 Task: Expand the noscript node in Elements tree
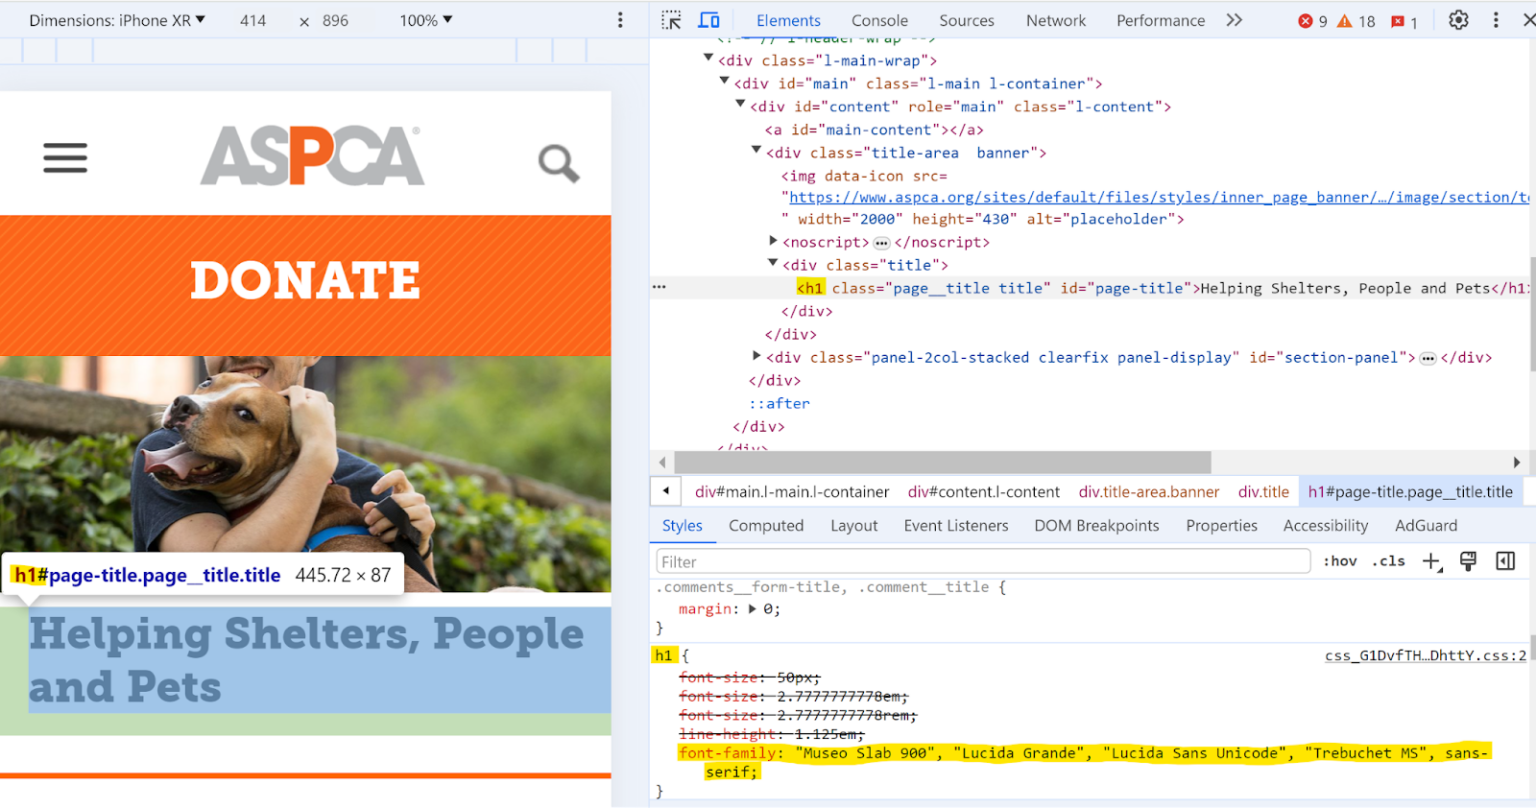(x=773, y=241)
